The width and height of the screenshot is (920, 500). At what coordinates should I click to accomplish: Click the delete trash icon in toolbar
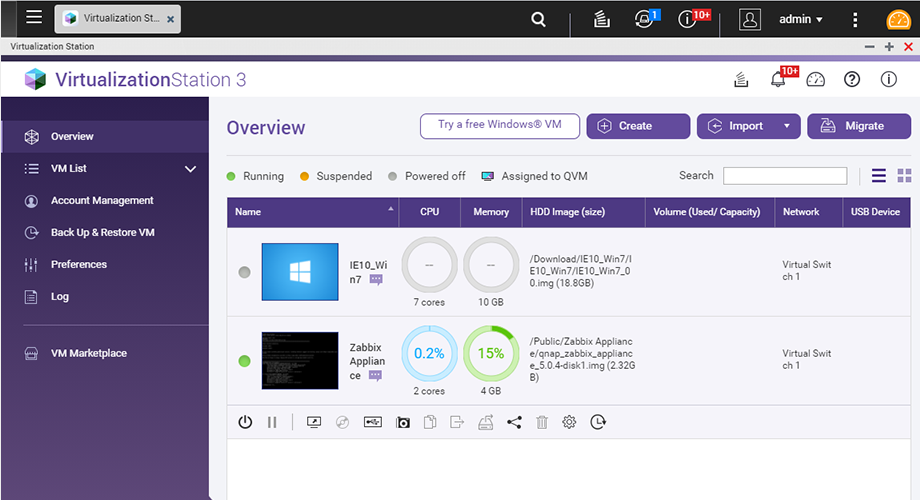coord(542,422)
